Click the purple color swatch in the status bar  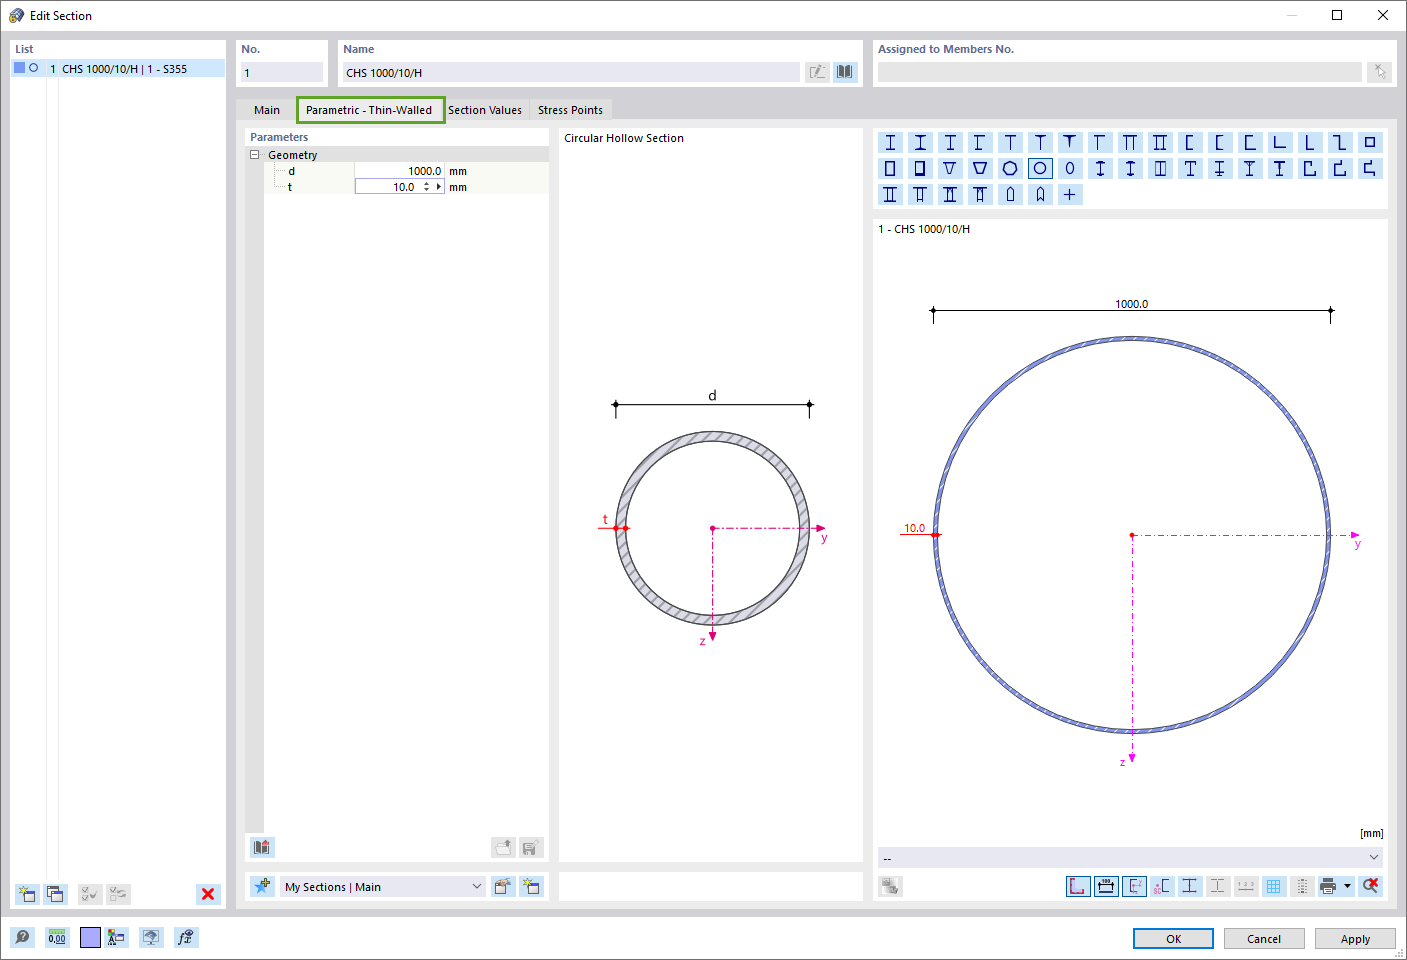pos(88,937)
